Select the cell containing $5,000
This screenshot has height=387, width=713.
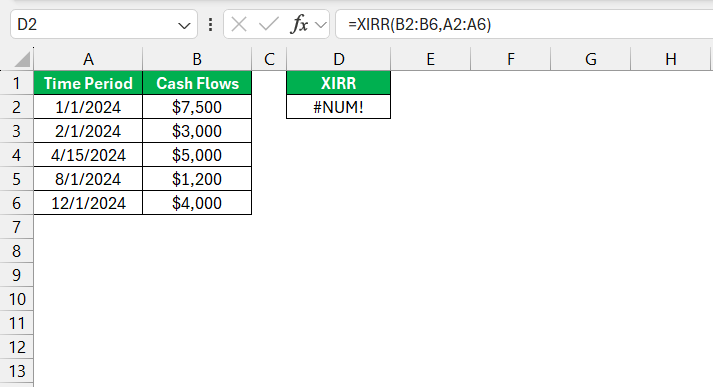197,155
